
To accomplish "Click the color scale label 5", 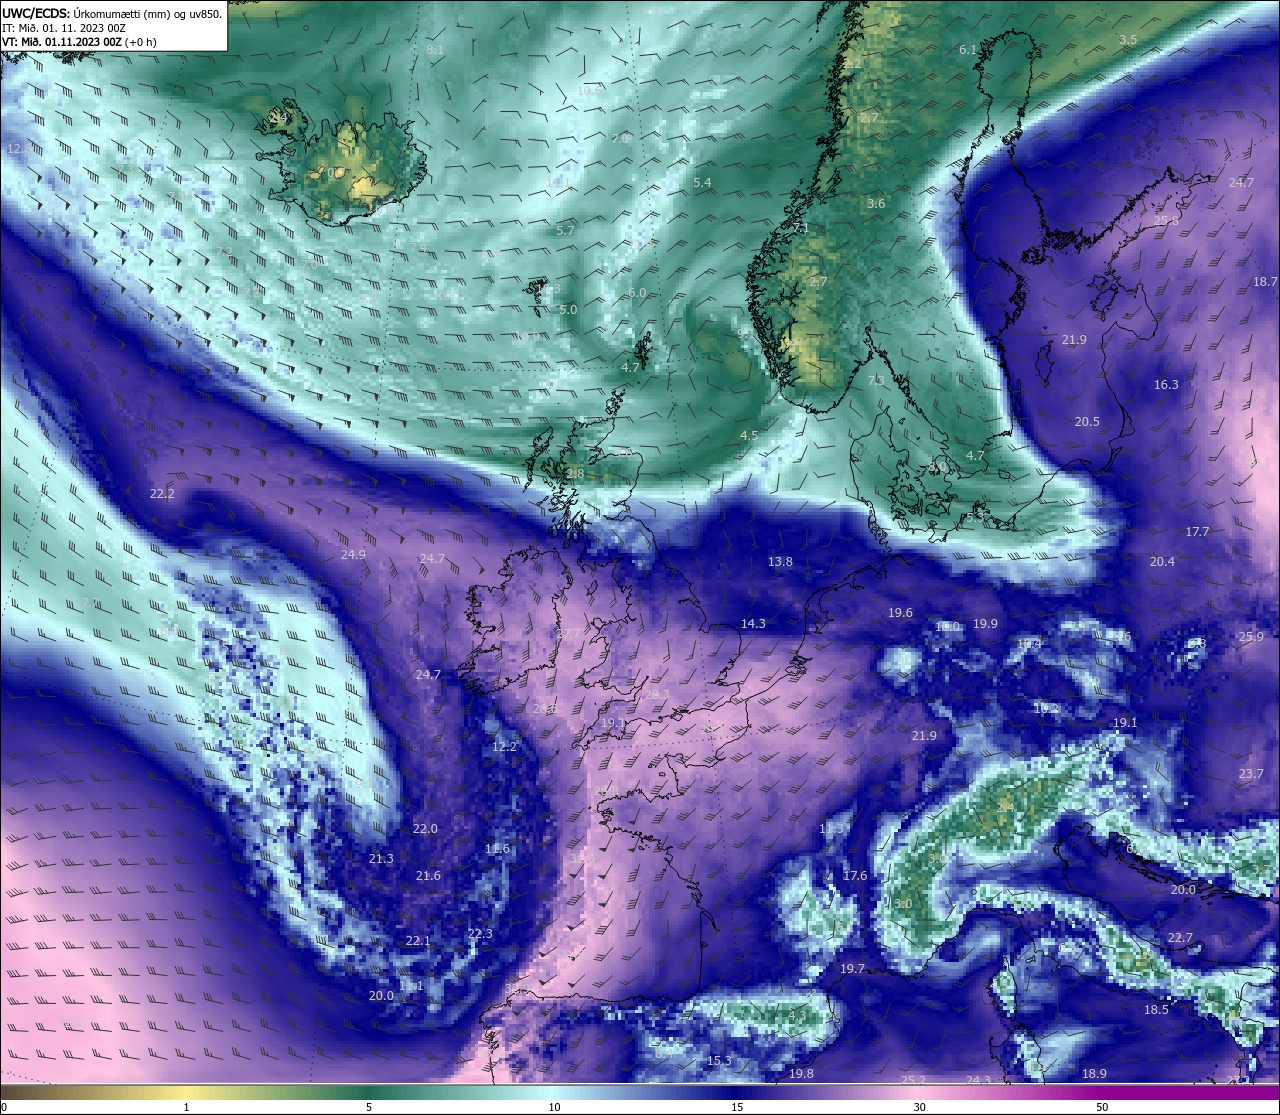I will [369, 1107].
